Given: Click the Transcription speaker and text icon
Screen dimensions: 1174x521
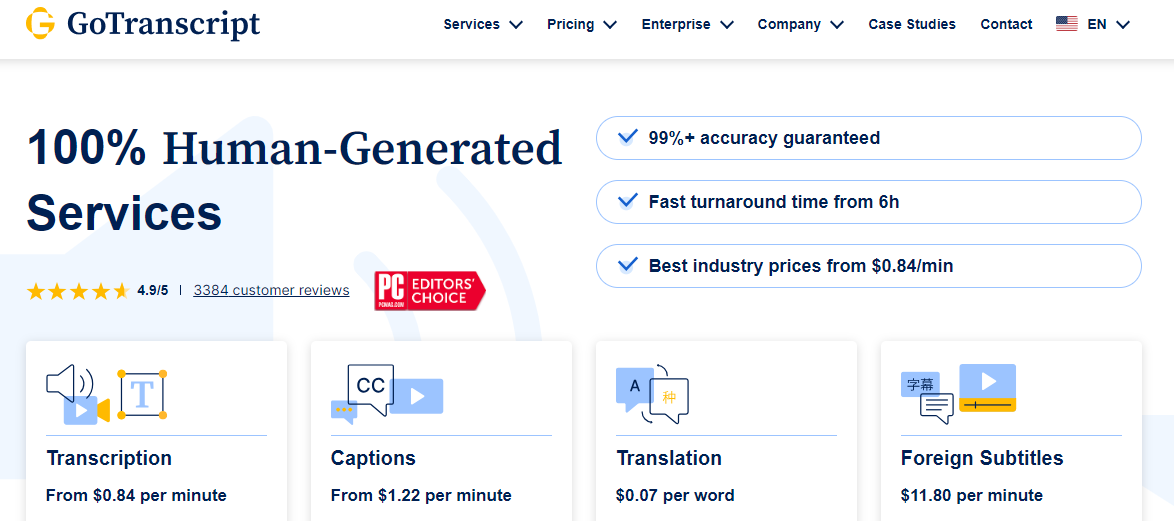Looking at the screenshot, I should tap(106, 394).
